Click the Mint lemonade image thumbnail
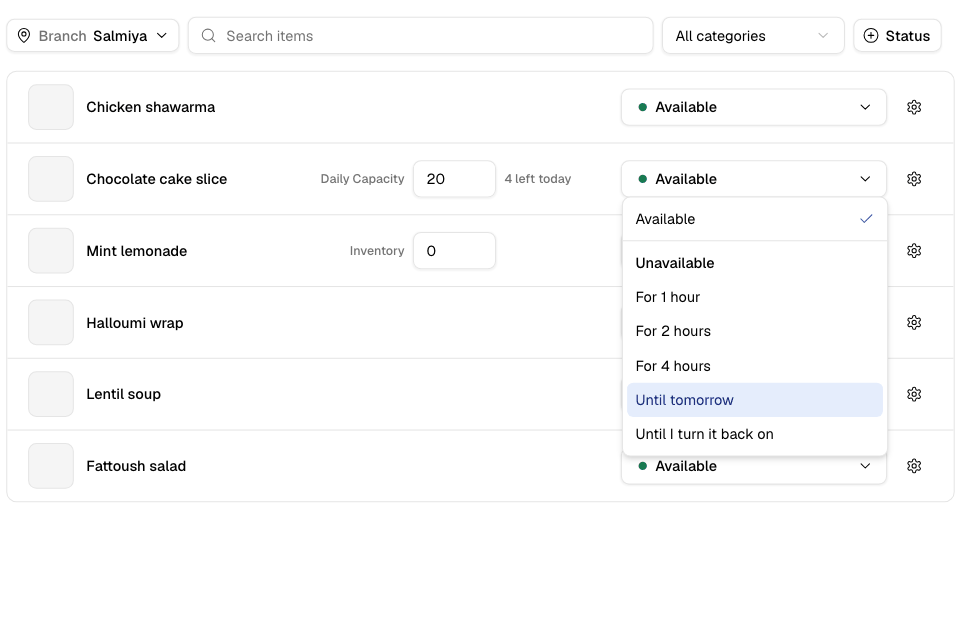 (51, 250)
